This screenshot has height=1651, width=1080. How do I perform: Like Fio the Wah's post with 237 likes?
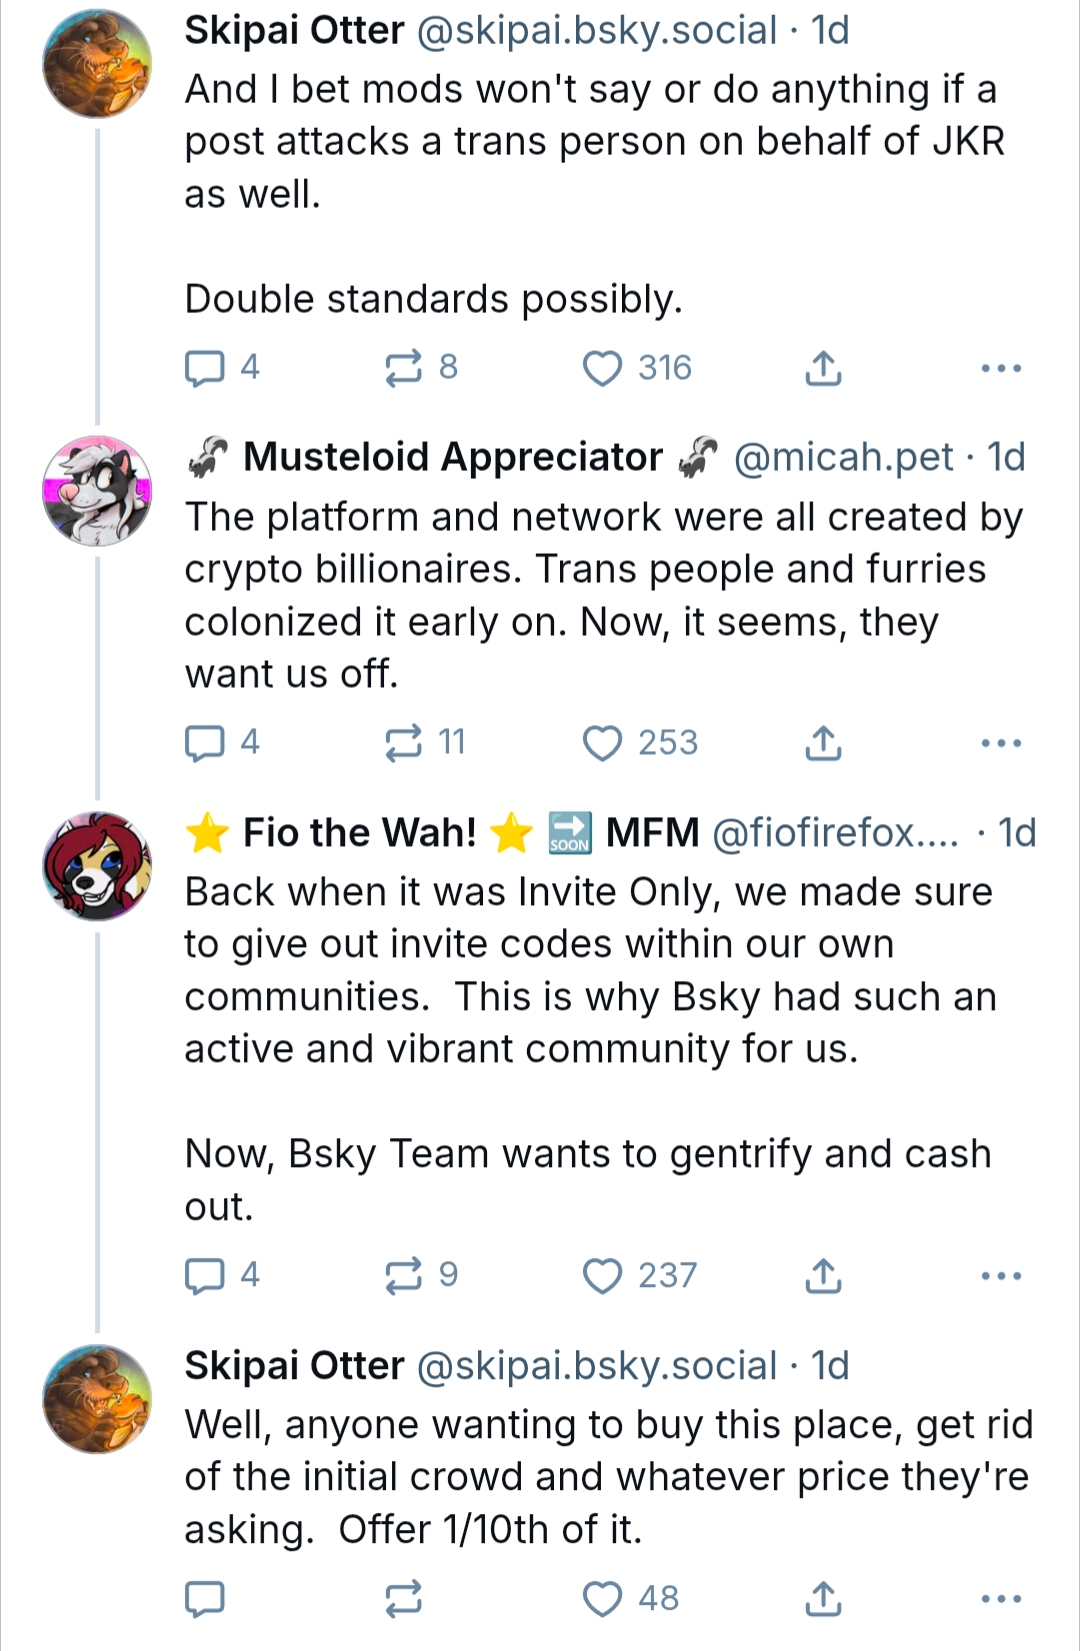[x=603, y=1276]
